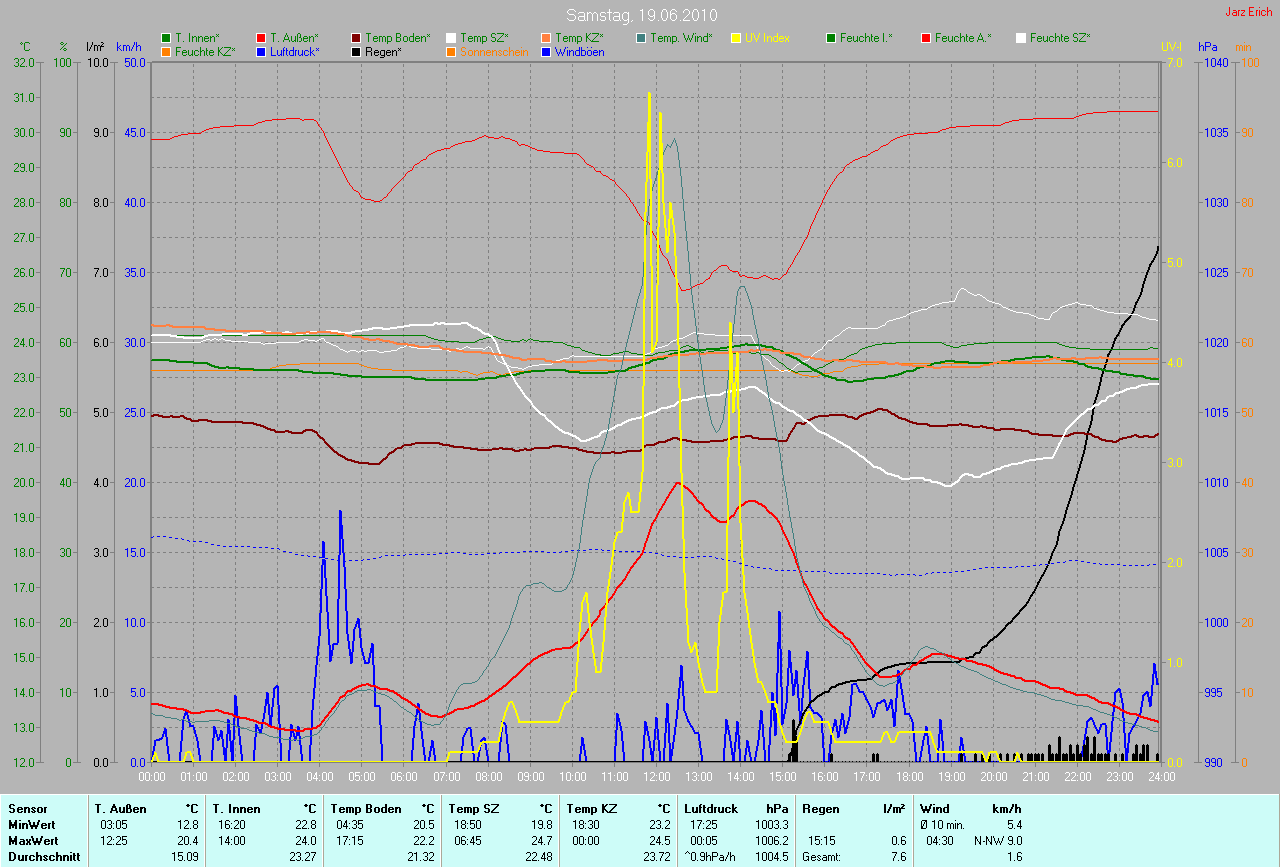Viewport: 1280px width, 867px height.
Task: Click the 'MaxWert' row label
Action: 32,841
